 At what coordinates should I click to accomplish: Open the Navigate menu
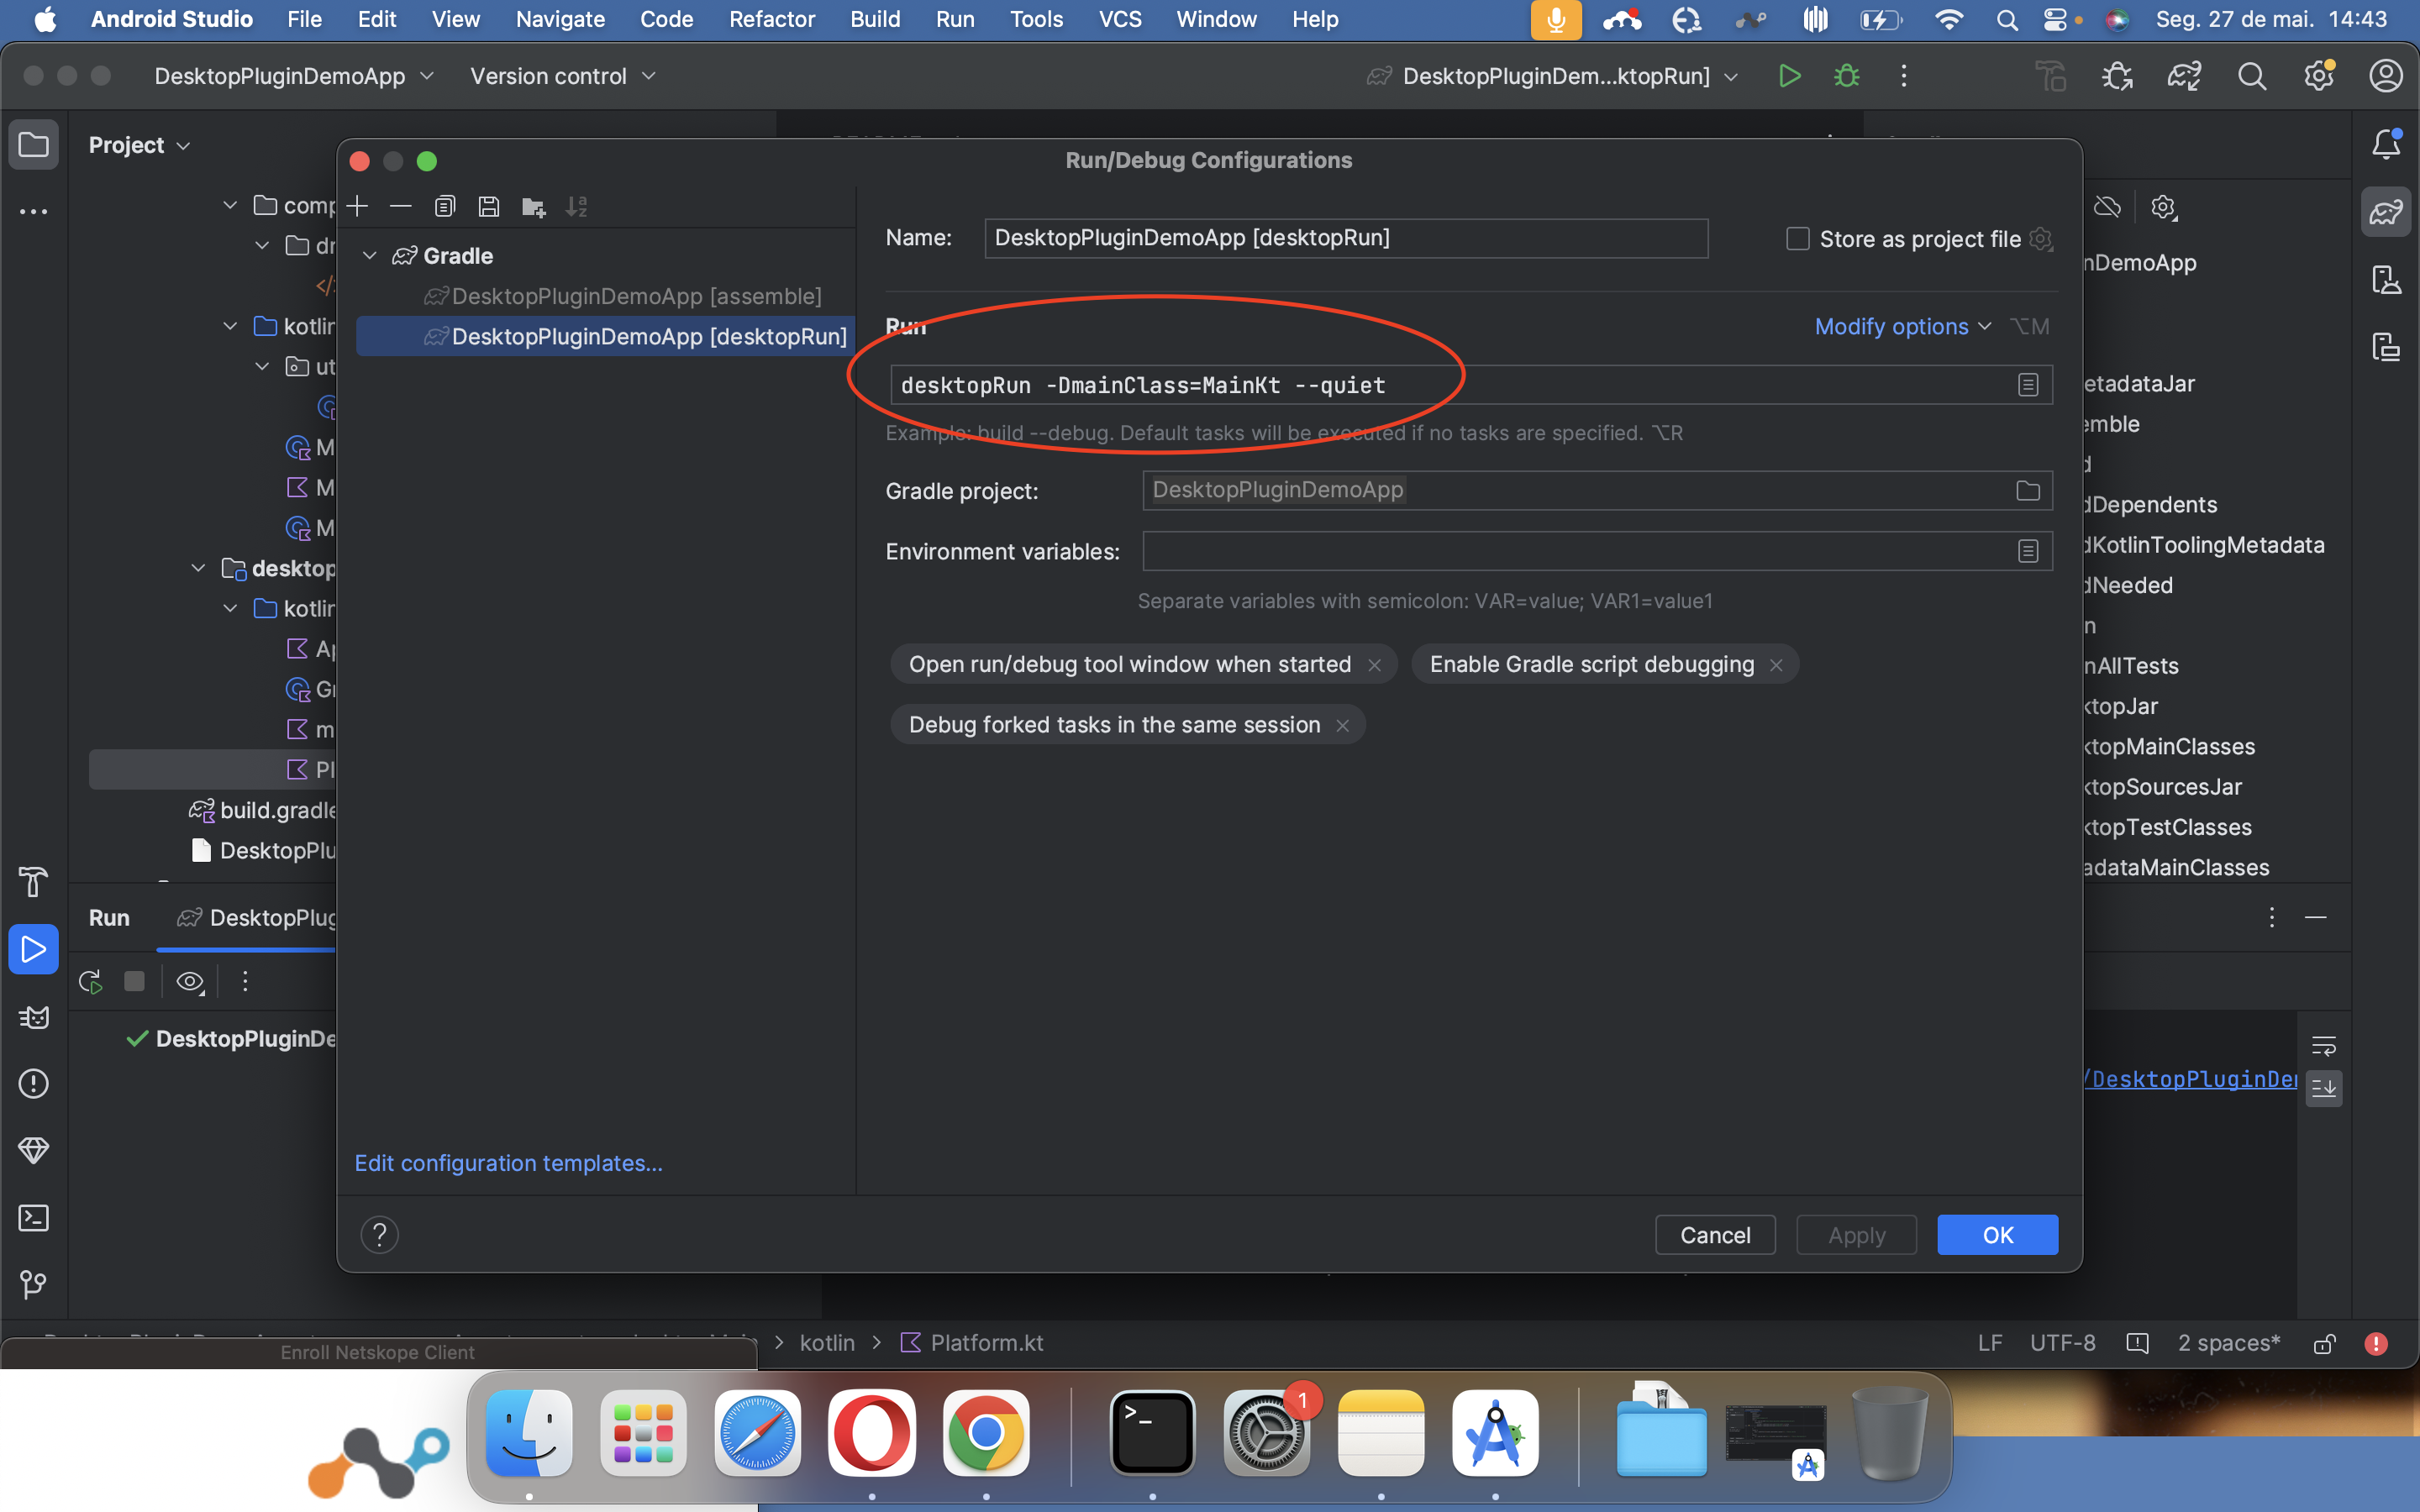(x=560, y=19)
